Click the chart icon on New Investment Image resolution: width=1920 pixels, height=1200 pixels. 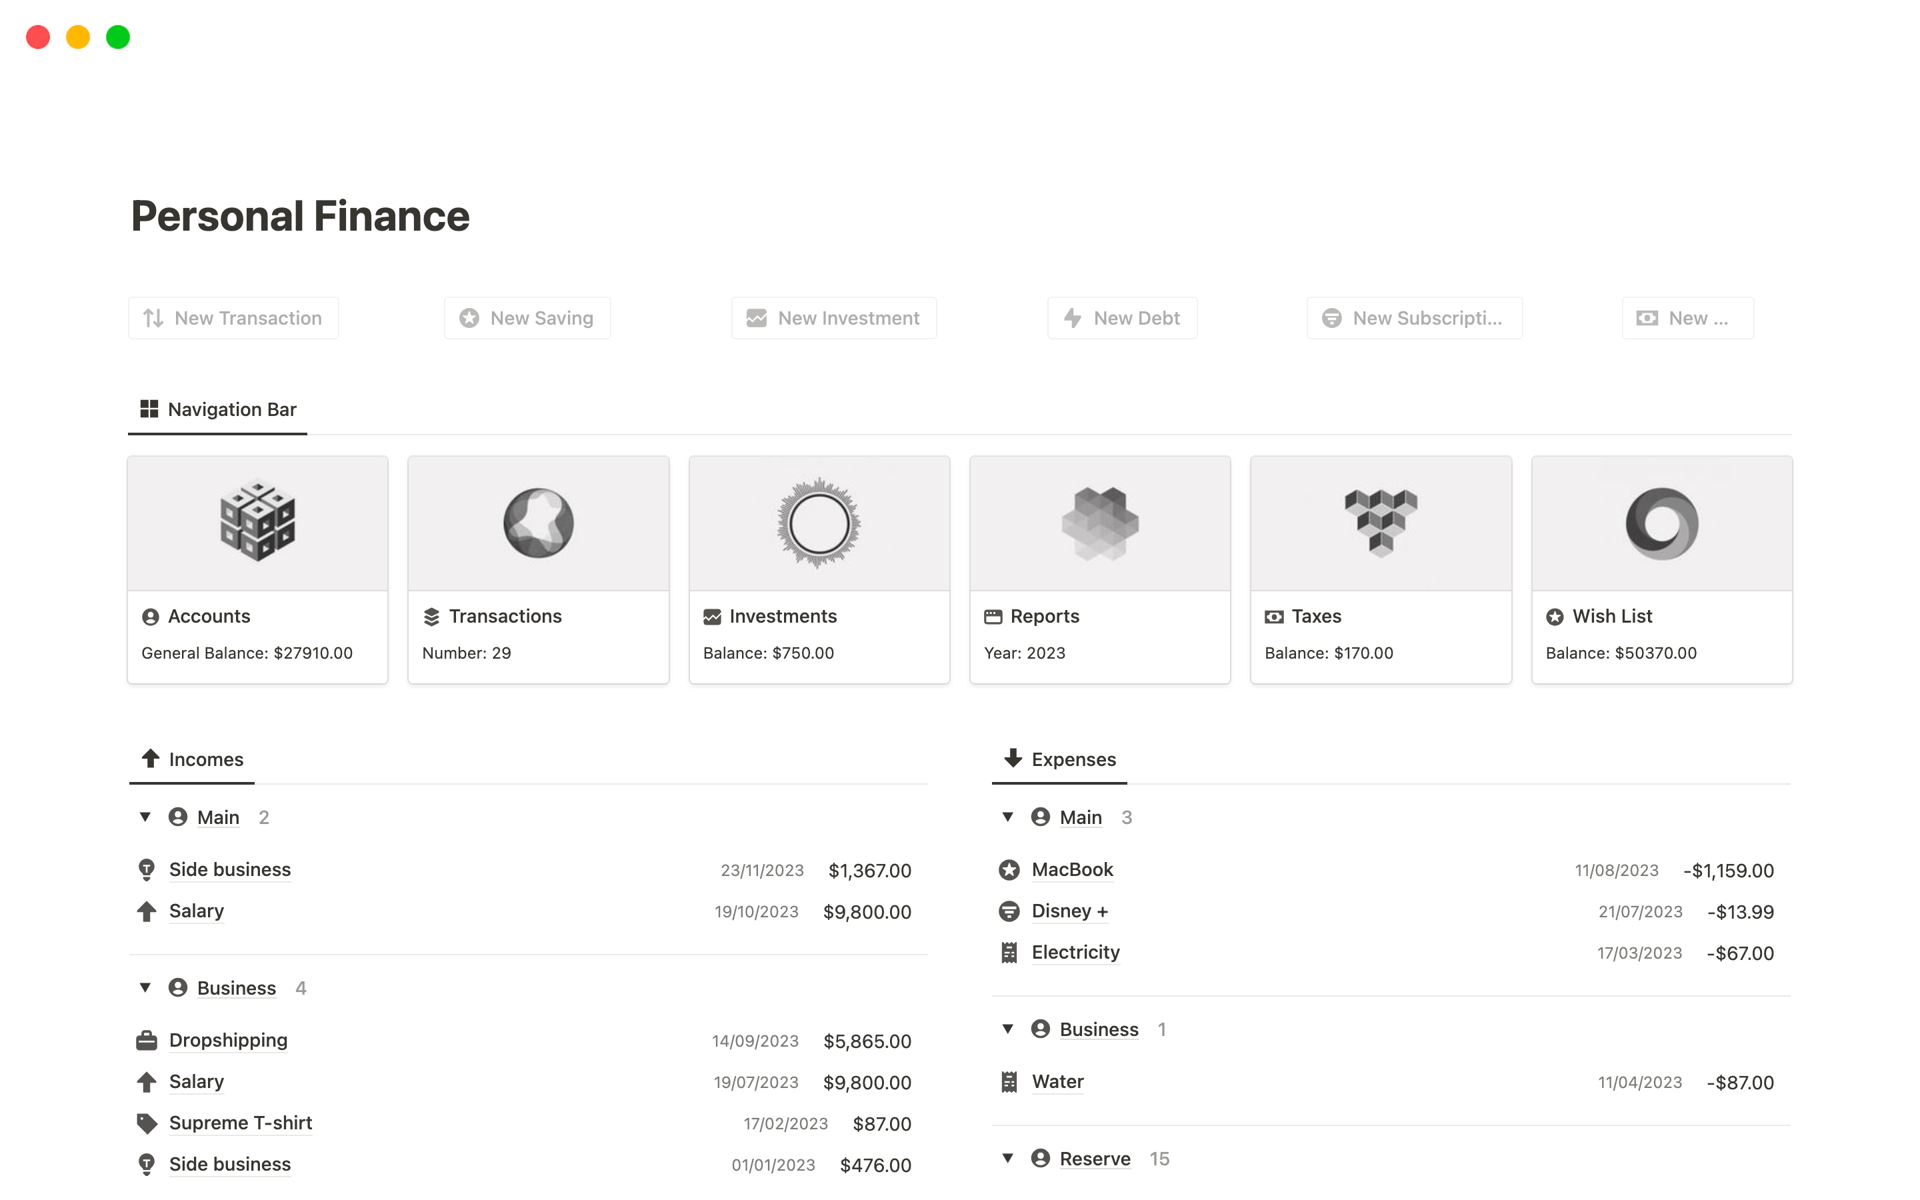756,318
